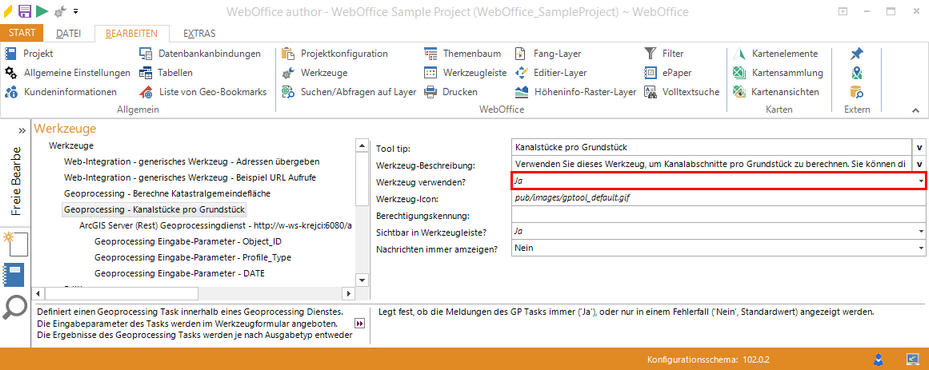Viewport: 929px width, 370px height.
Task: Open Datenbankanbindungen
Action: point(200,53)
